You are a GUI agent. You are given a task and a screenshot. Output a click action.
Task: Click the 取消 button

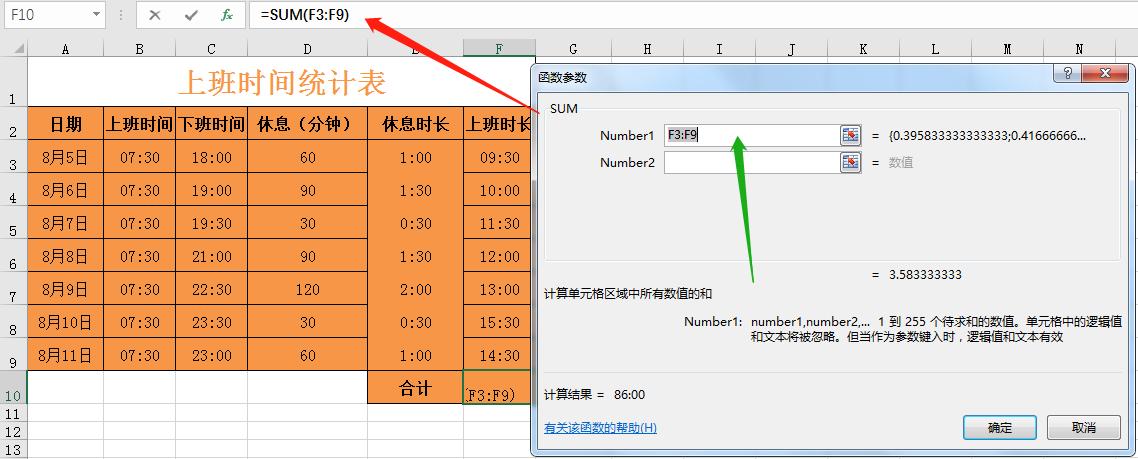tap(1084, 427)
